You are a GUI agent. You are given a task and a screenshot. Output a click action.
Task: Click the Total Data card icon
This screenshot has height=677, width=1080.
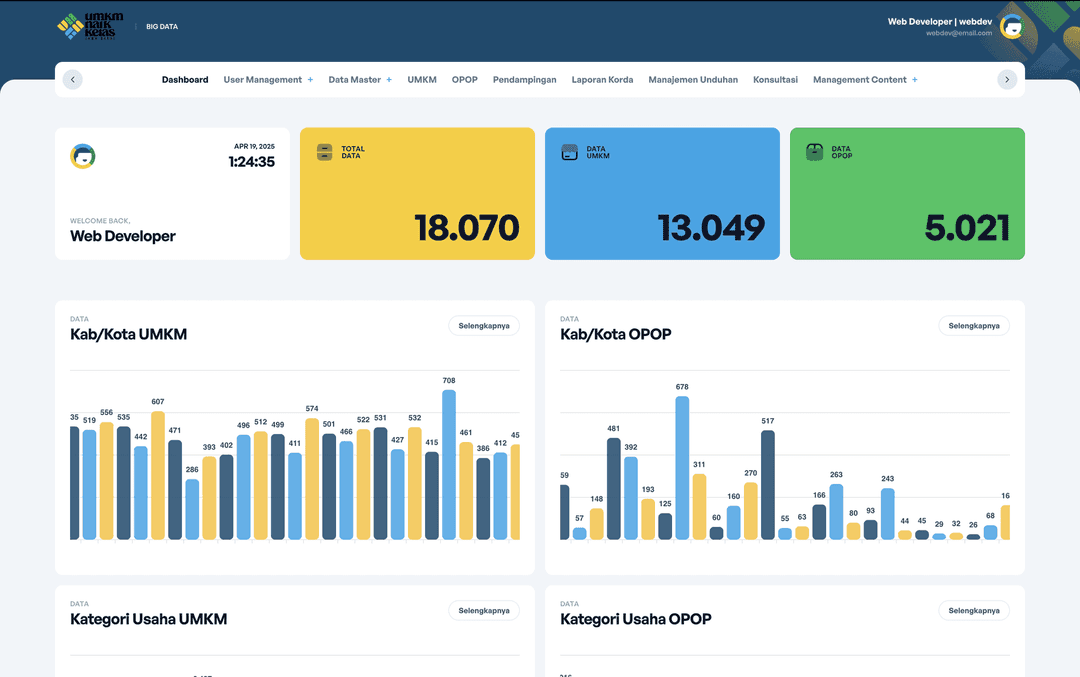[x=324, y=152]
